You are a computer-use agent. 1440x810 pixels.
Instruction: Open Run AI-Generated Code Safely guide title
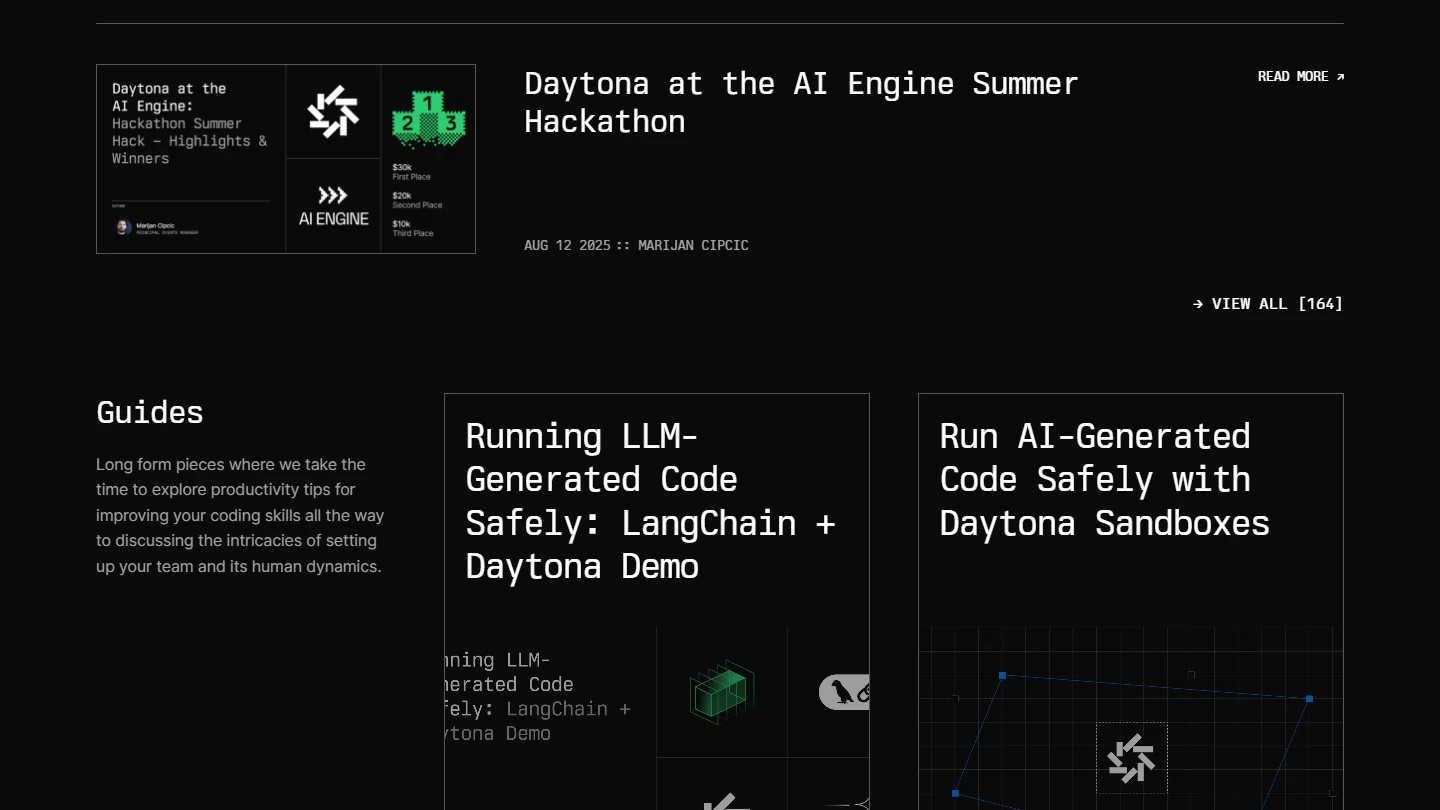click(x=1104, y=480)
